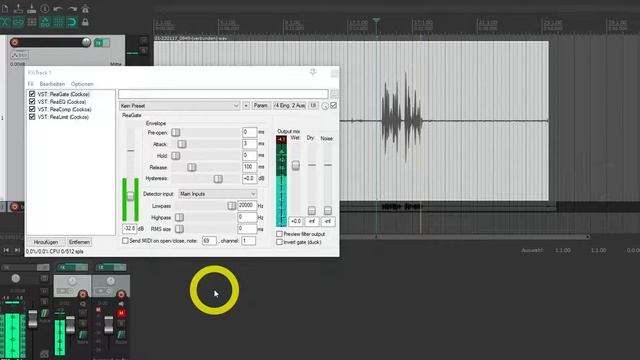Viewport: 640px width, 360px height.
Task: Uncheck VST: ReaLimit (Cockos) checkbox
Action: pyautogui.click(x=32, y=117)
